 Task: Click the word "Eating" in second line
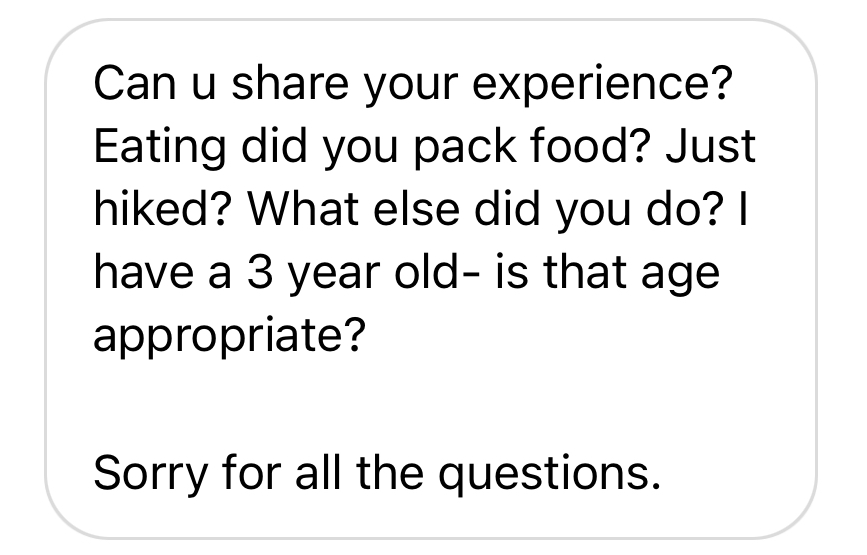pos(154,148)
